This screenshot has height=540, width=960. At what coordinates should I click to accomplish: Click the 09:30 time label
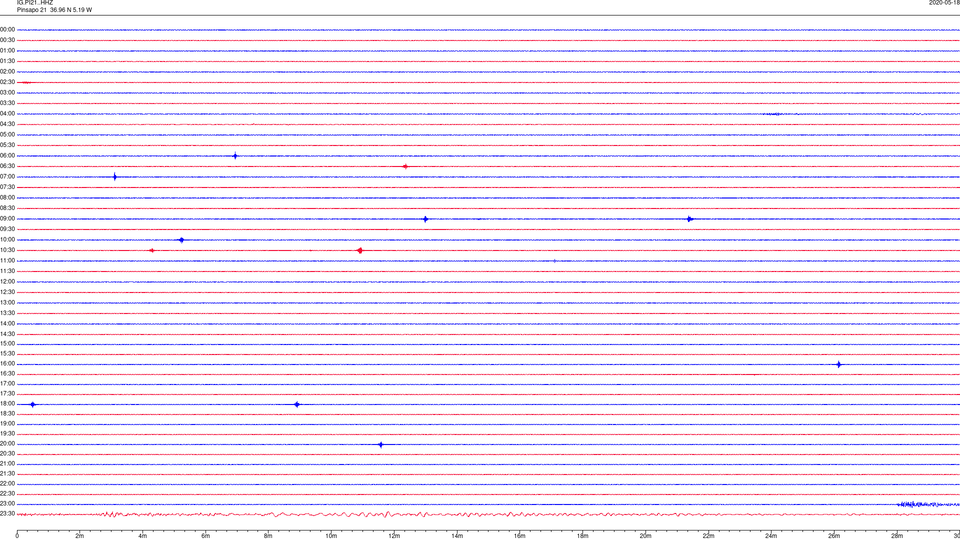click(7, 229)
